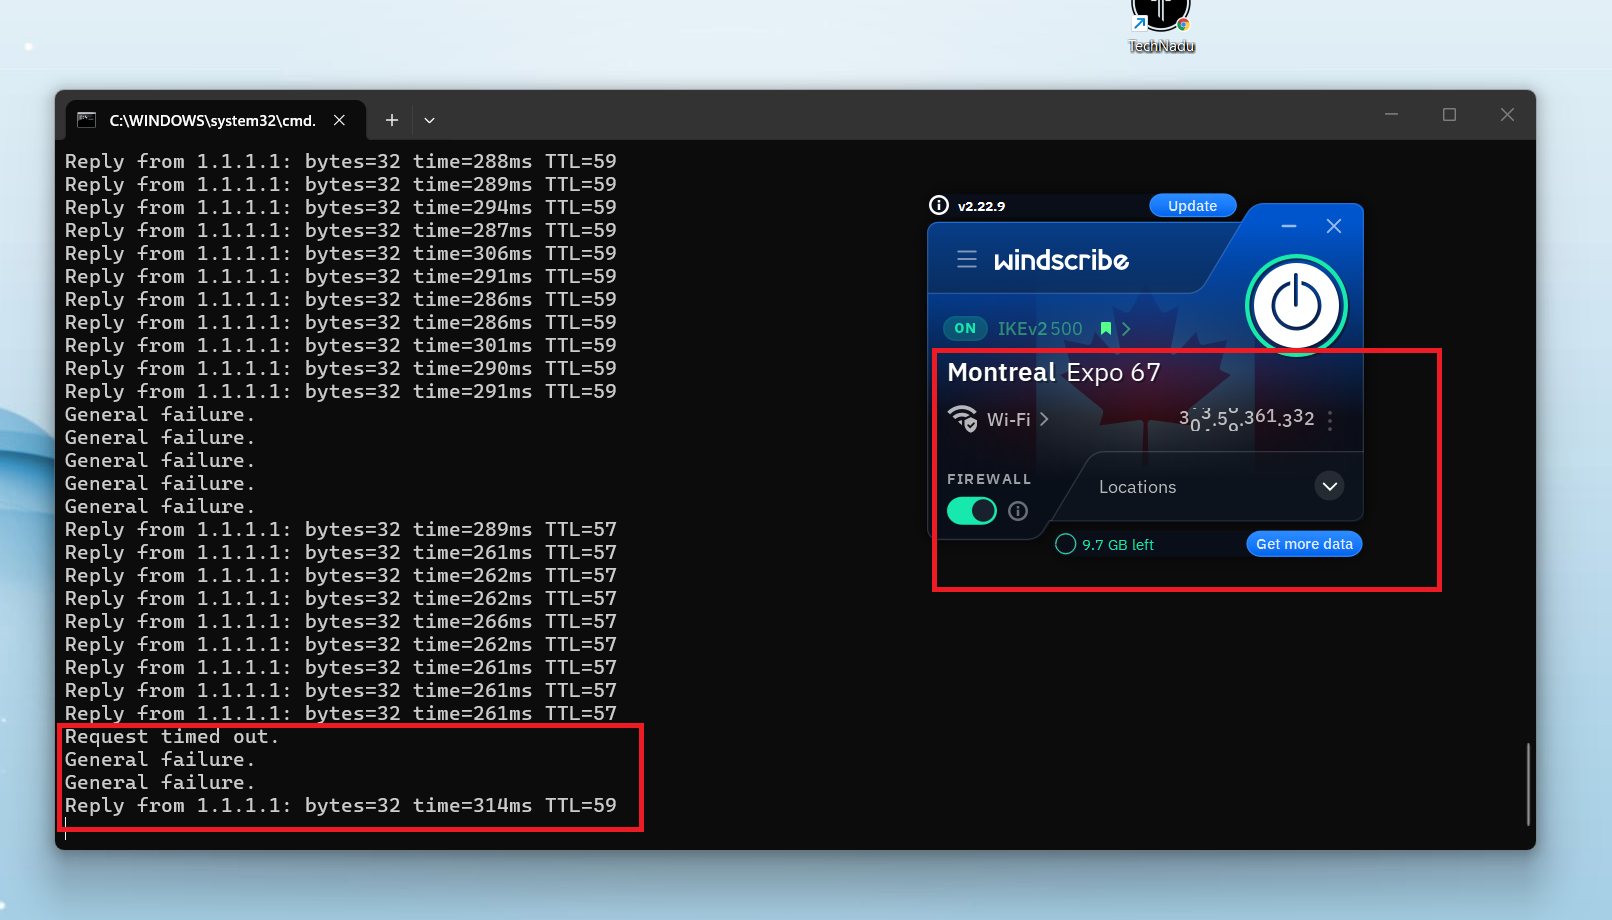Open Wi-Fi network options chevron
This screenshot has height=920, width=1612.
[x=1044, y=419]
